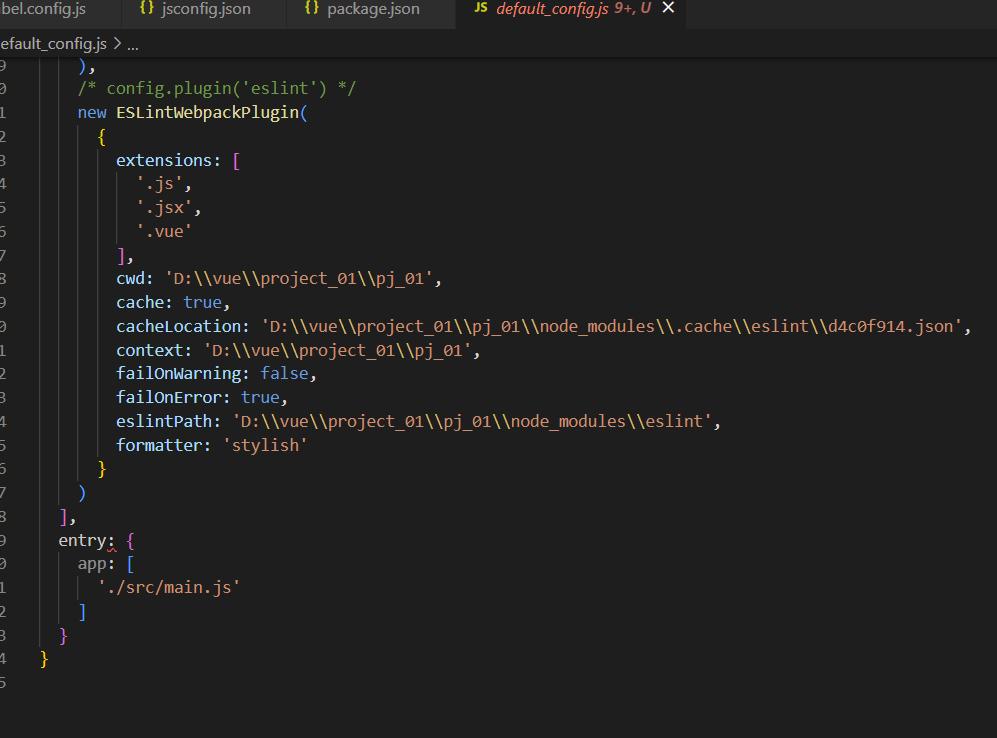Click the './src/main.js' string
The image size is (997, 738).
coord(169,587)
